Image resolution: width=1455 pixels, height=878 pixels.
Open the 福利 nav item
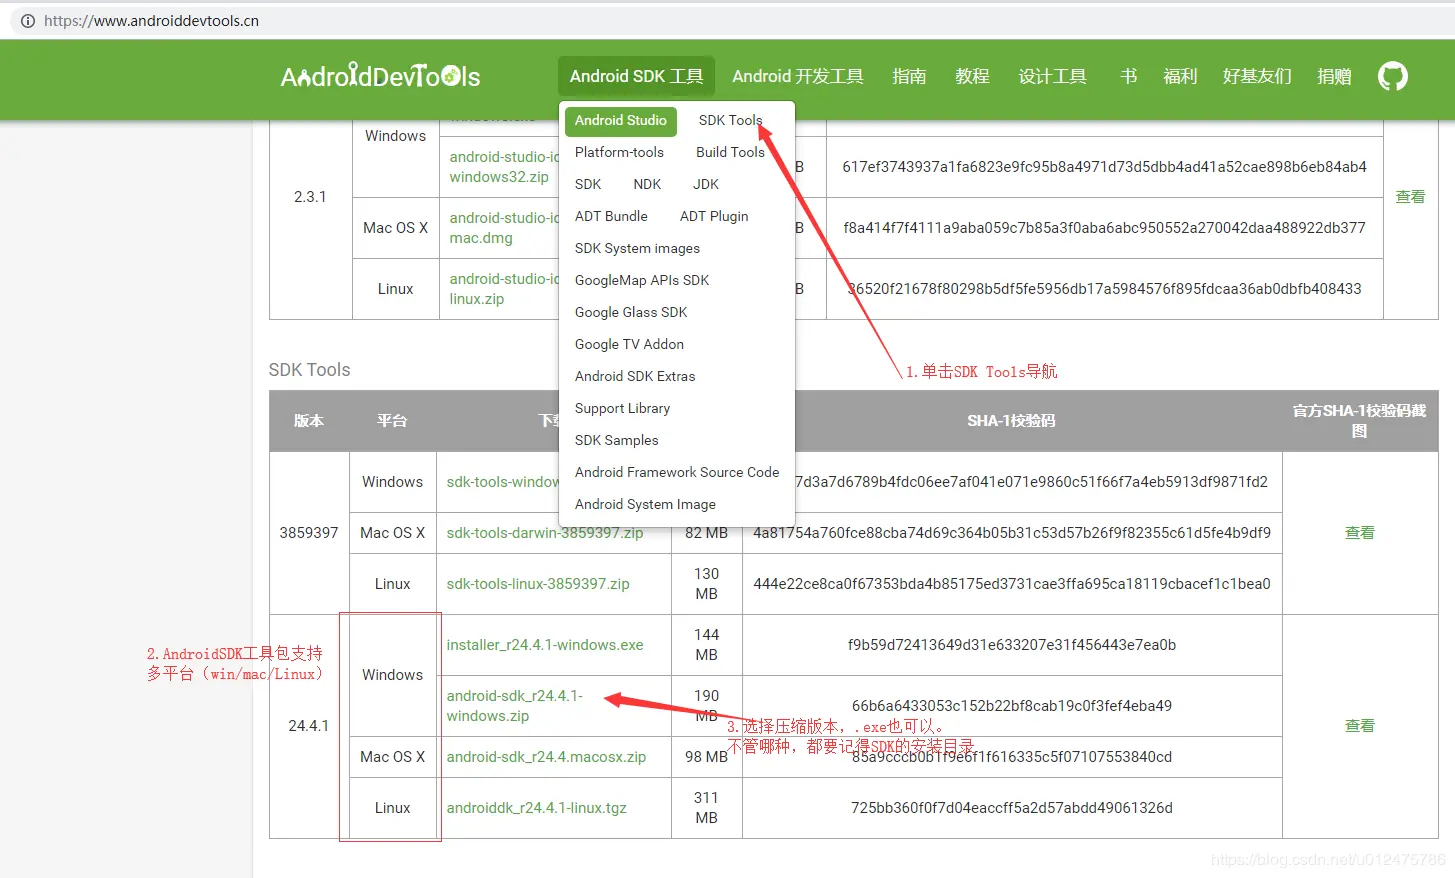(1180, 76)
